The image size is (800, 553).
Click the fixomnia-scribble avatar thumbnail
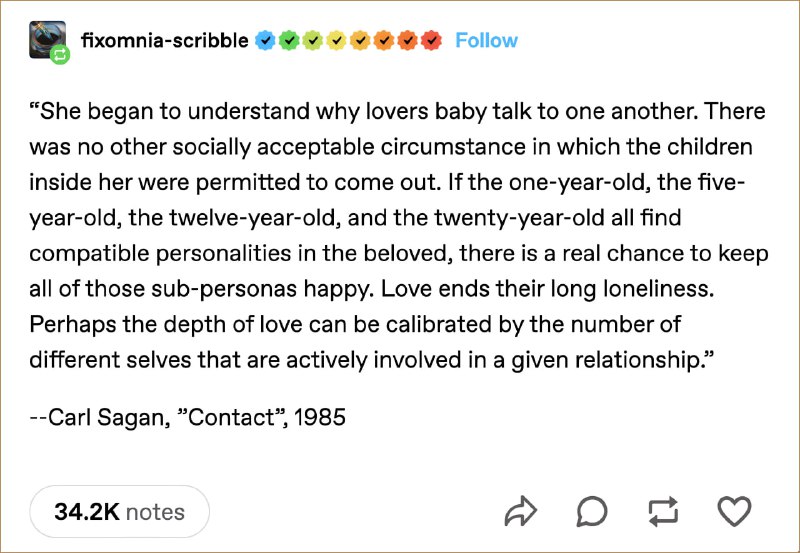(x=47, y=40)
